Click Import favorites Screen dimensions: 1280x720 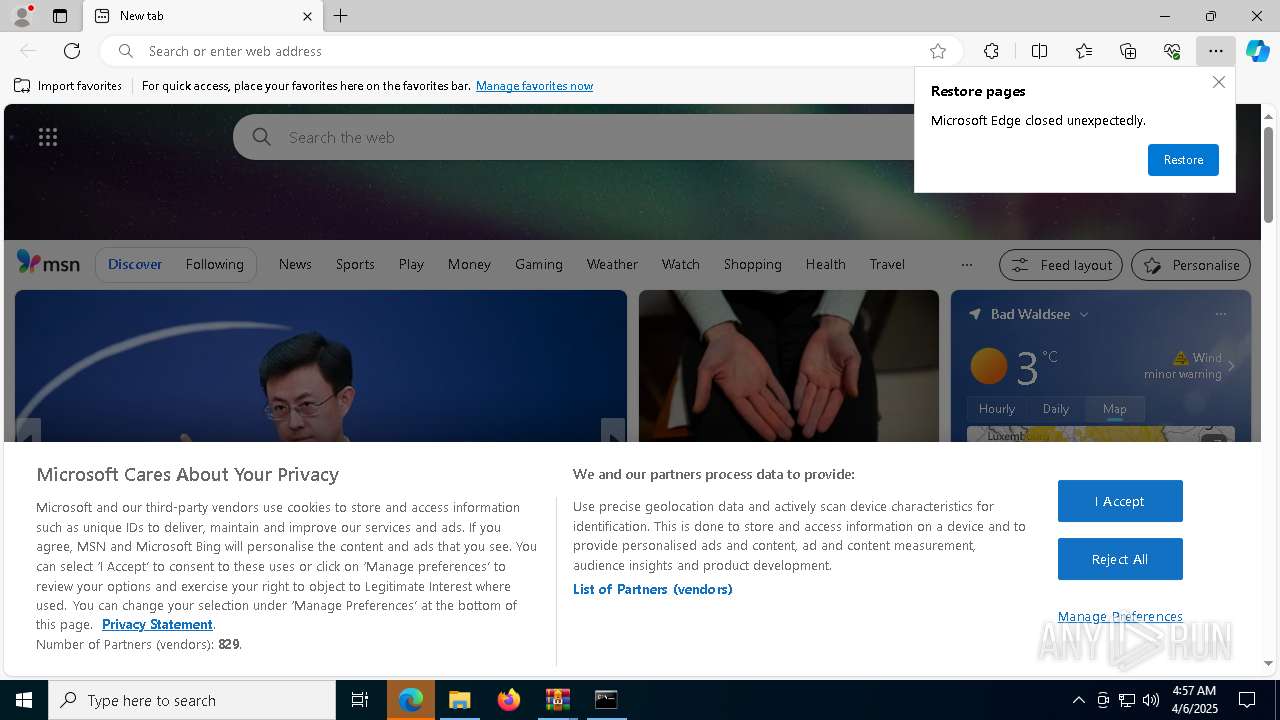coord(68,86)
